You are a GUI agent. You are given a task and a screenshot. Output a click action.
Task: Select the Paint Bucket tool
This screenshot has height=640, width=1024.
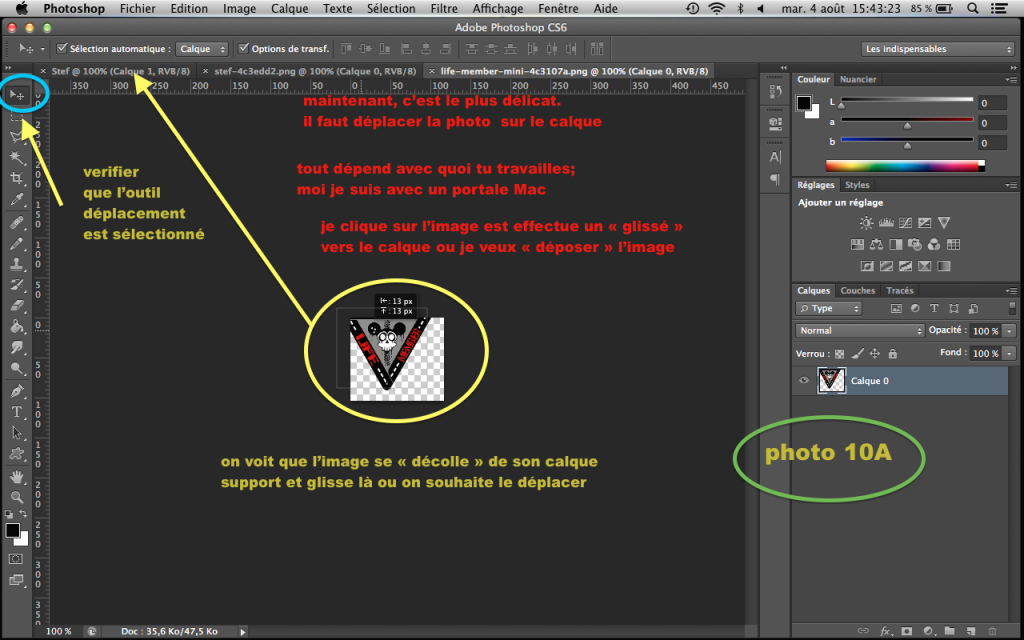point(17,327)
